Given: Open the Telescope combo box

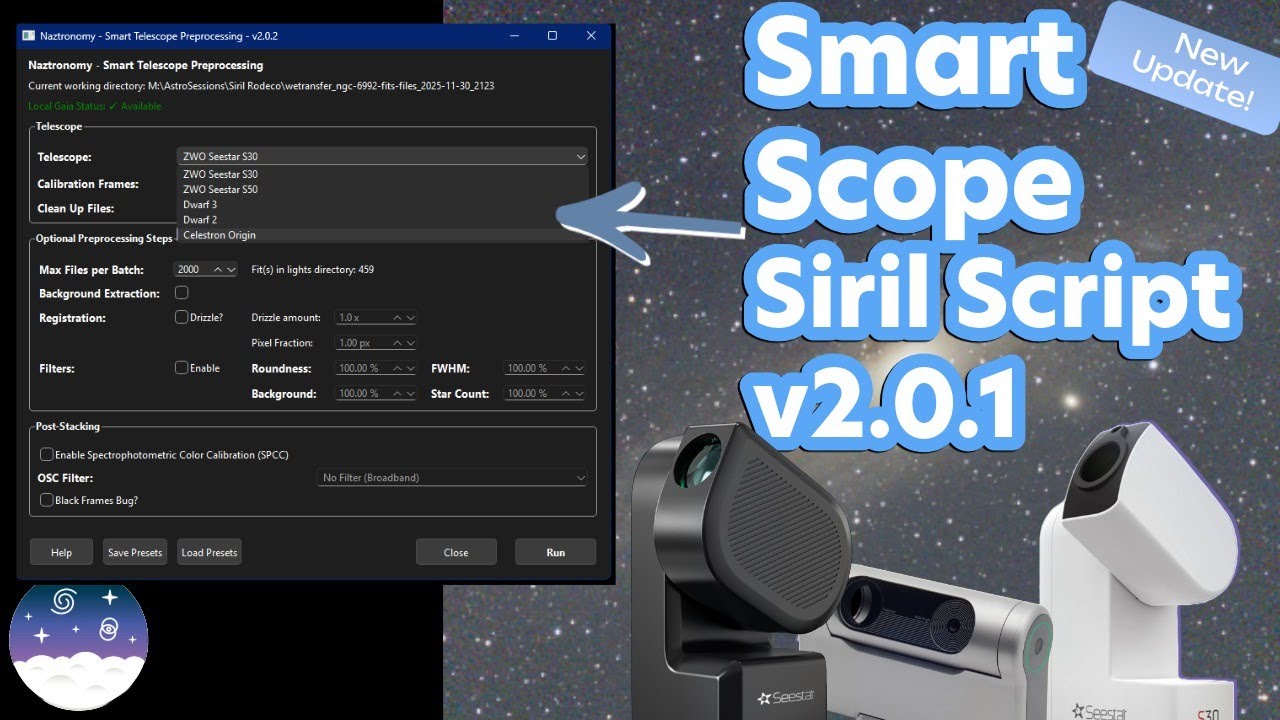Looking at the screenshot, I should pos(382,156).
